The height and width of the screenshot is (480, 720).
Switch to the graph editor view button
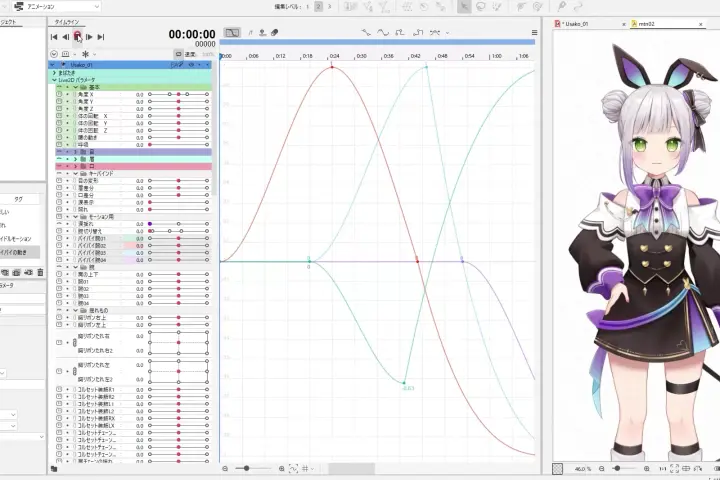[232, 33]
